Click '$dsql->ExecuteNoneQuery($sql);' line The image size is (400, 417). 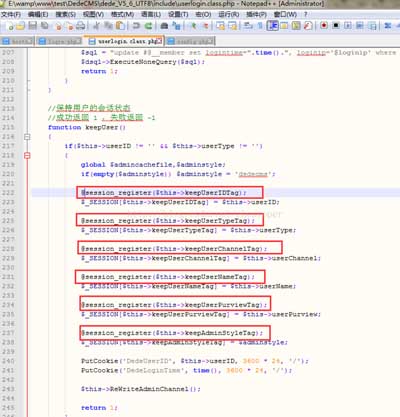143,62
